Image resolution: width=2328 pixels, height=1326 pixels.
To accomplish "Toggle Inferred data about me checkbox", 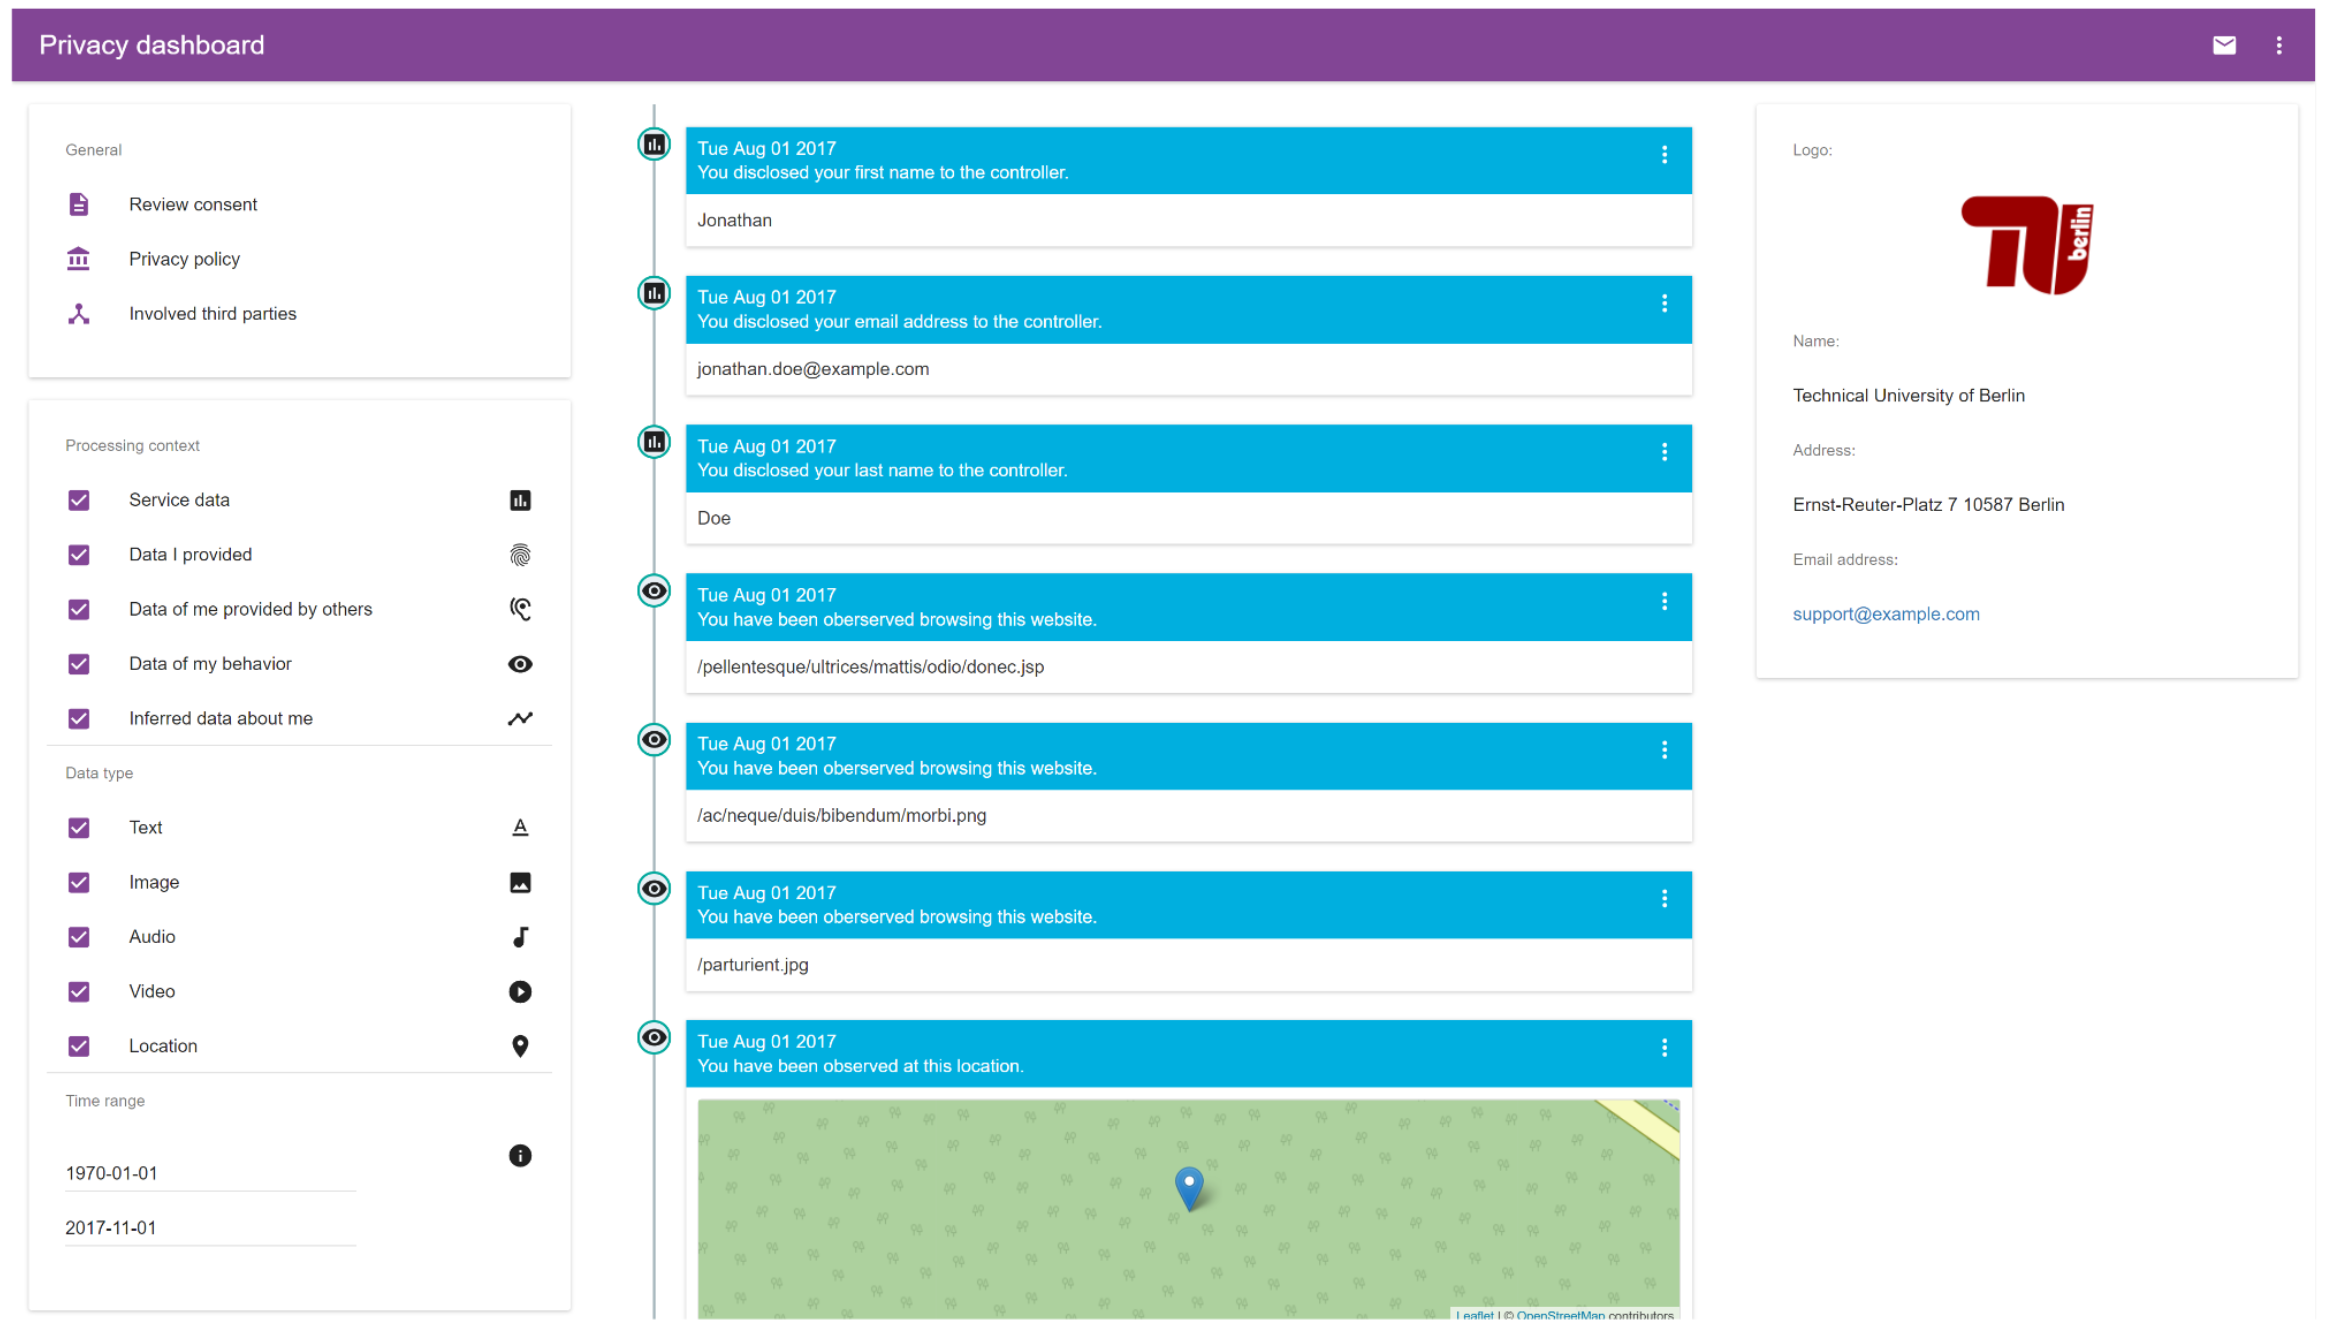I will point(79,718).
